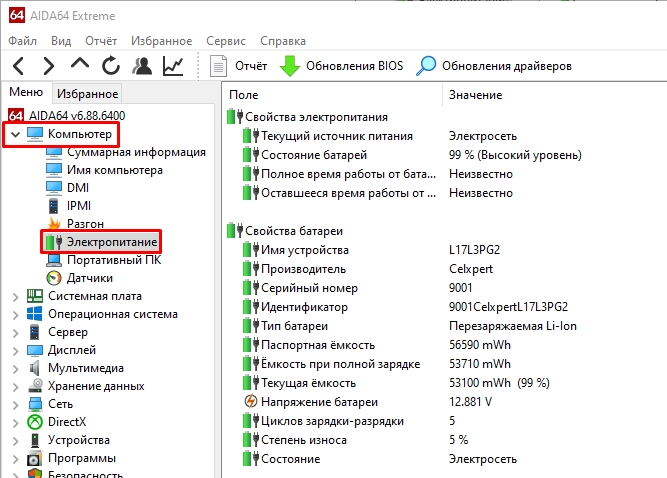The width and height of the screenshot is (667, 478).
Task: Select the Степень износа row
Action: [303, 440]
